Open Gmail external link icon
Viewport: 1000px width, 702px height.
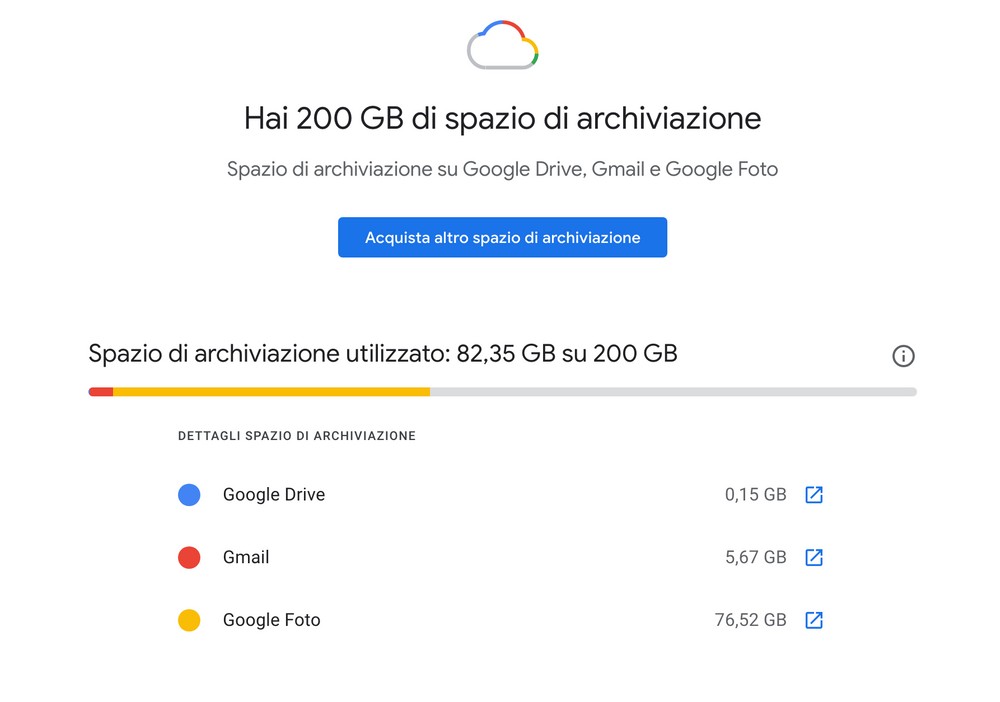click(814, 557)
